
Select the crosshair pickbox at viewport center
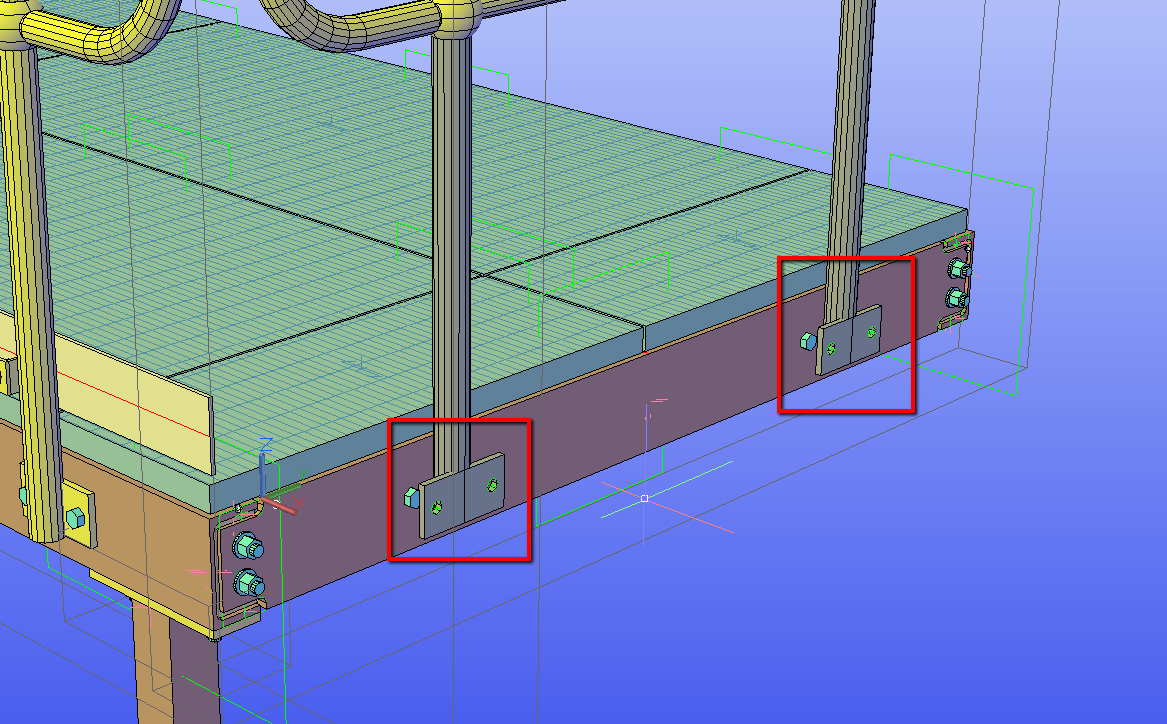(644, 498)
